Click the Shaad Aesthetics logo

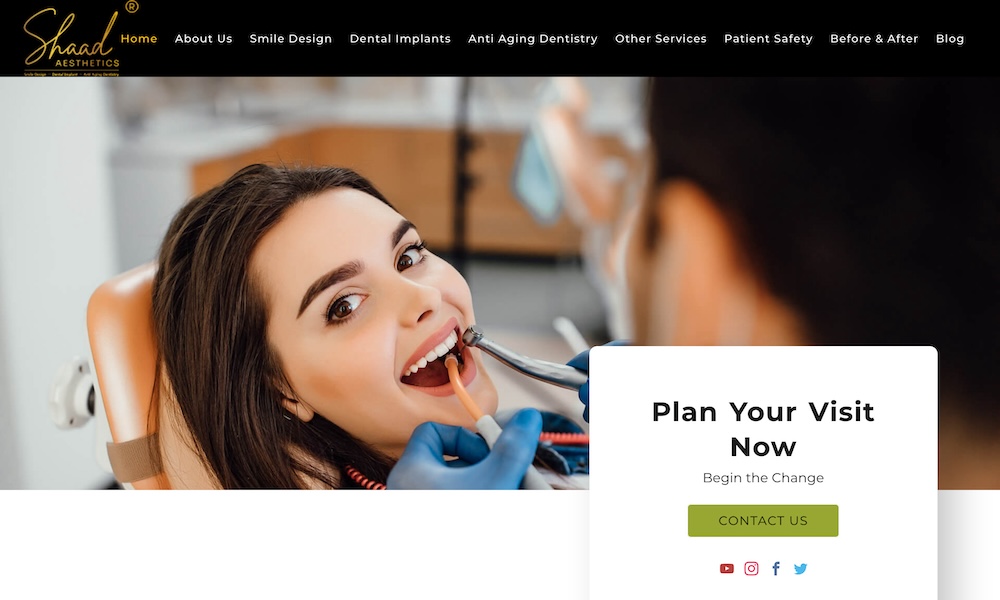[71, 40]
